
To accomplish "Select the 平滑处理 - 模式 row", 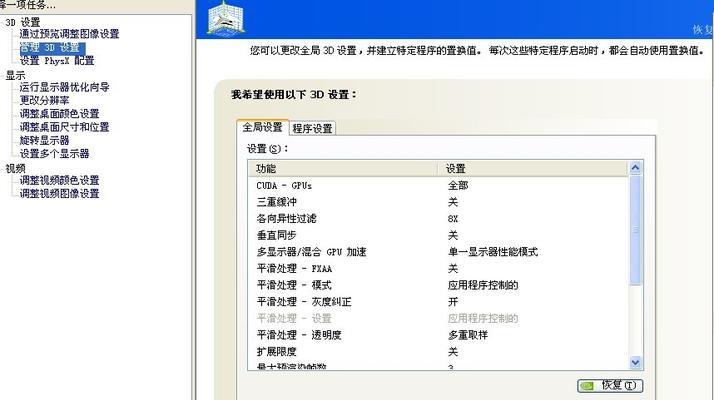I will pyautogui.click(x=438, y=285).
